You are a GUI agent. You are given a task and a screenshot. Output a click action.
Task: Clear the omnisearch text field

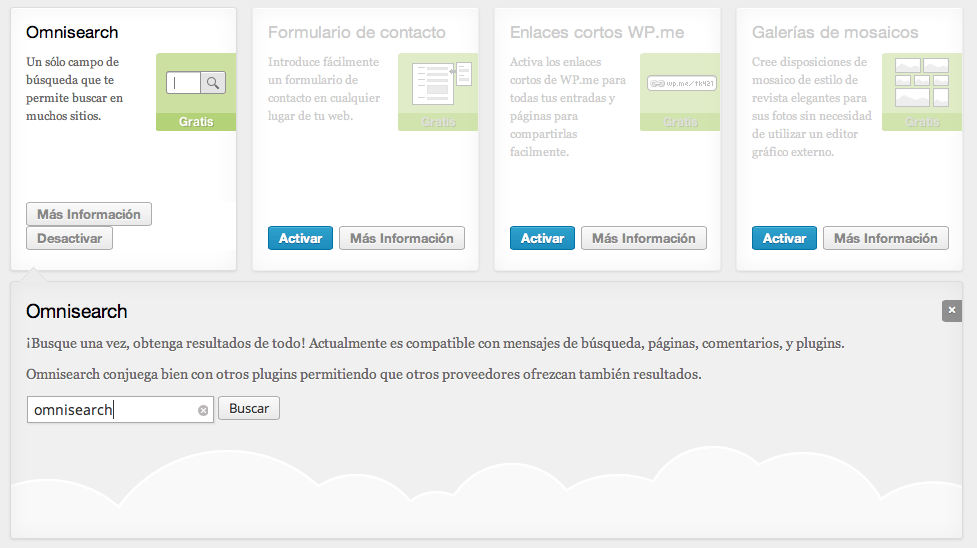(x=203, y=410)
